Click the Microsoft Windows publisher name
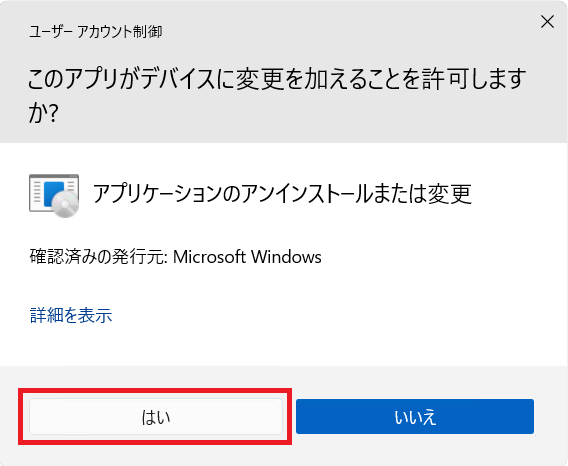The width and height of the screenshot is (568, 466). [247, 257]
